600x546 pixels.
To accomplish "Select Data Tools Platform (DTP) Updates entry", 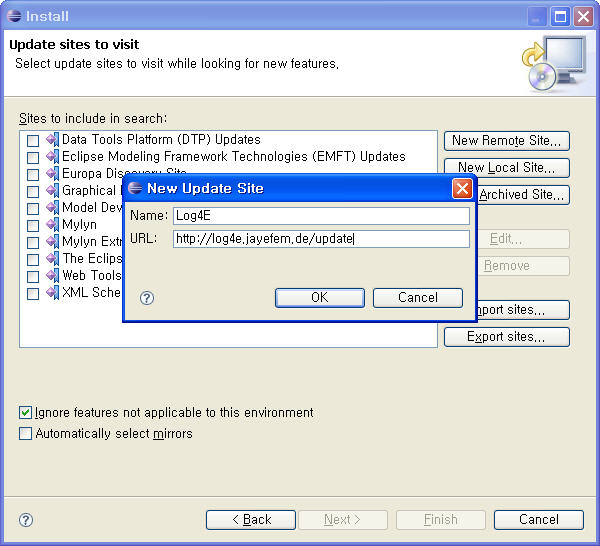I will click(x=161, y=140).
